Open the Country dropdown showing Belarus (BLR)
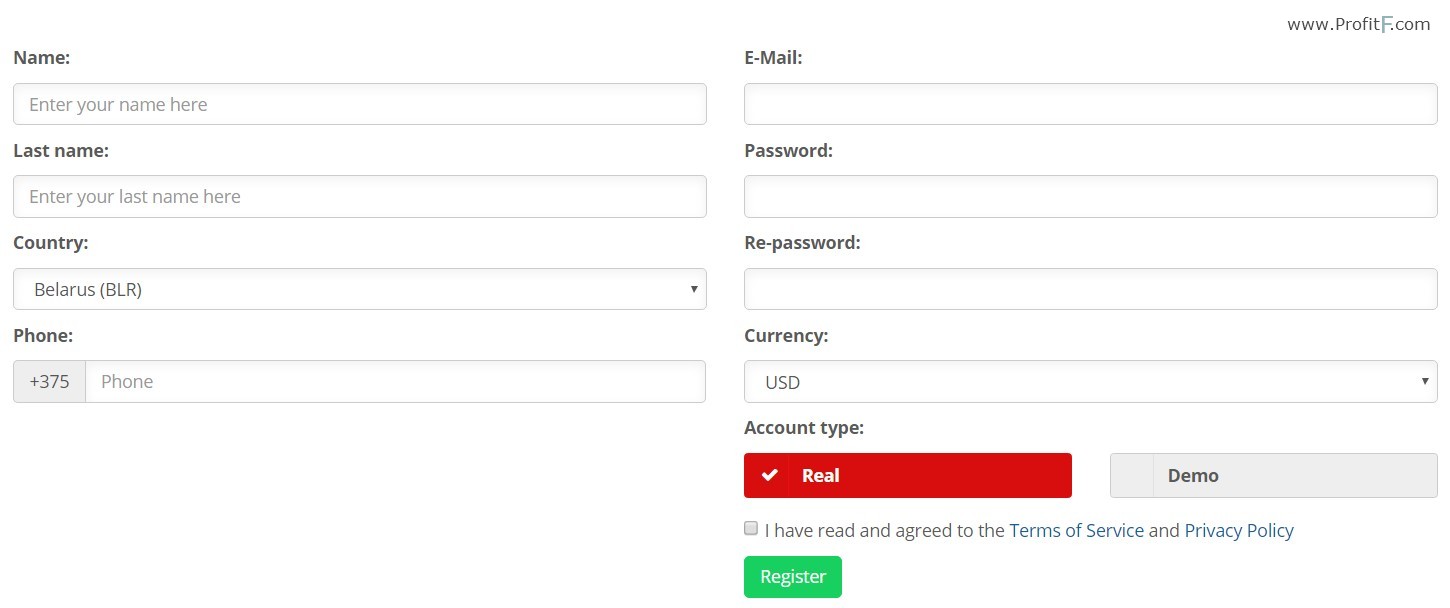Image resolution: width=1450 pixels, height=608 pixels. tap(360, 289)
